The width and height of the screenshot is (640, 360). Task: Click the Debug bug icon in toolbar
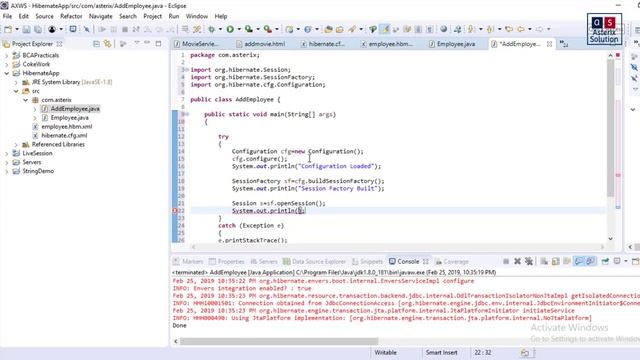211,29
